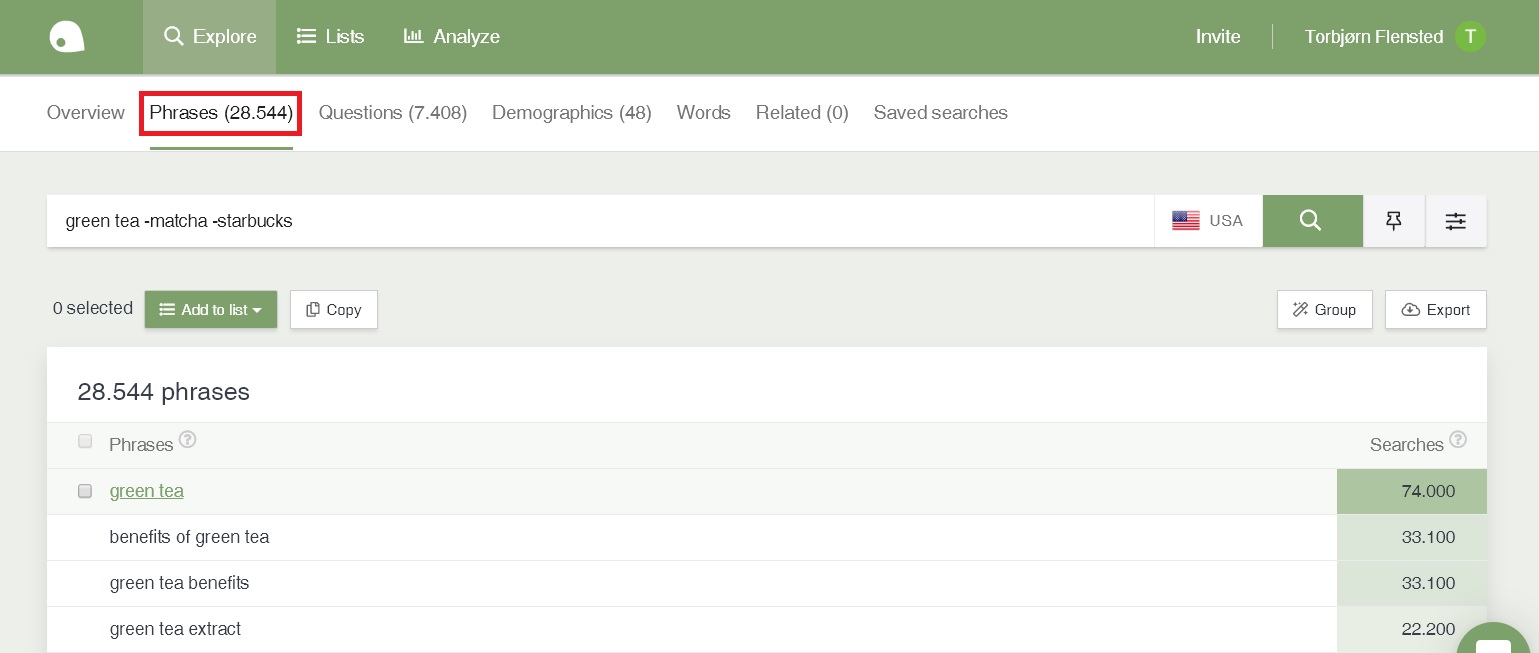Click the green search magnifier button
The height and width of the screenshot is (653, 1539).
(1311, 221)
